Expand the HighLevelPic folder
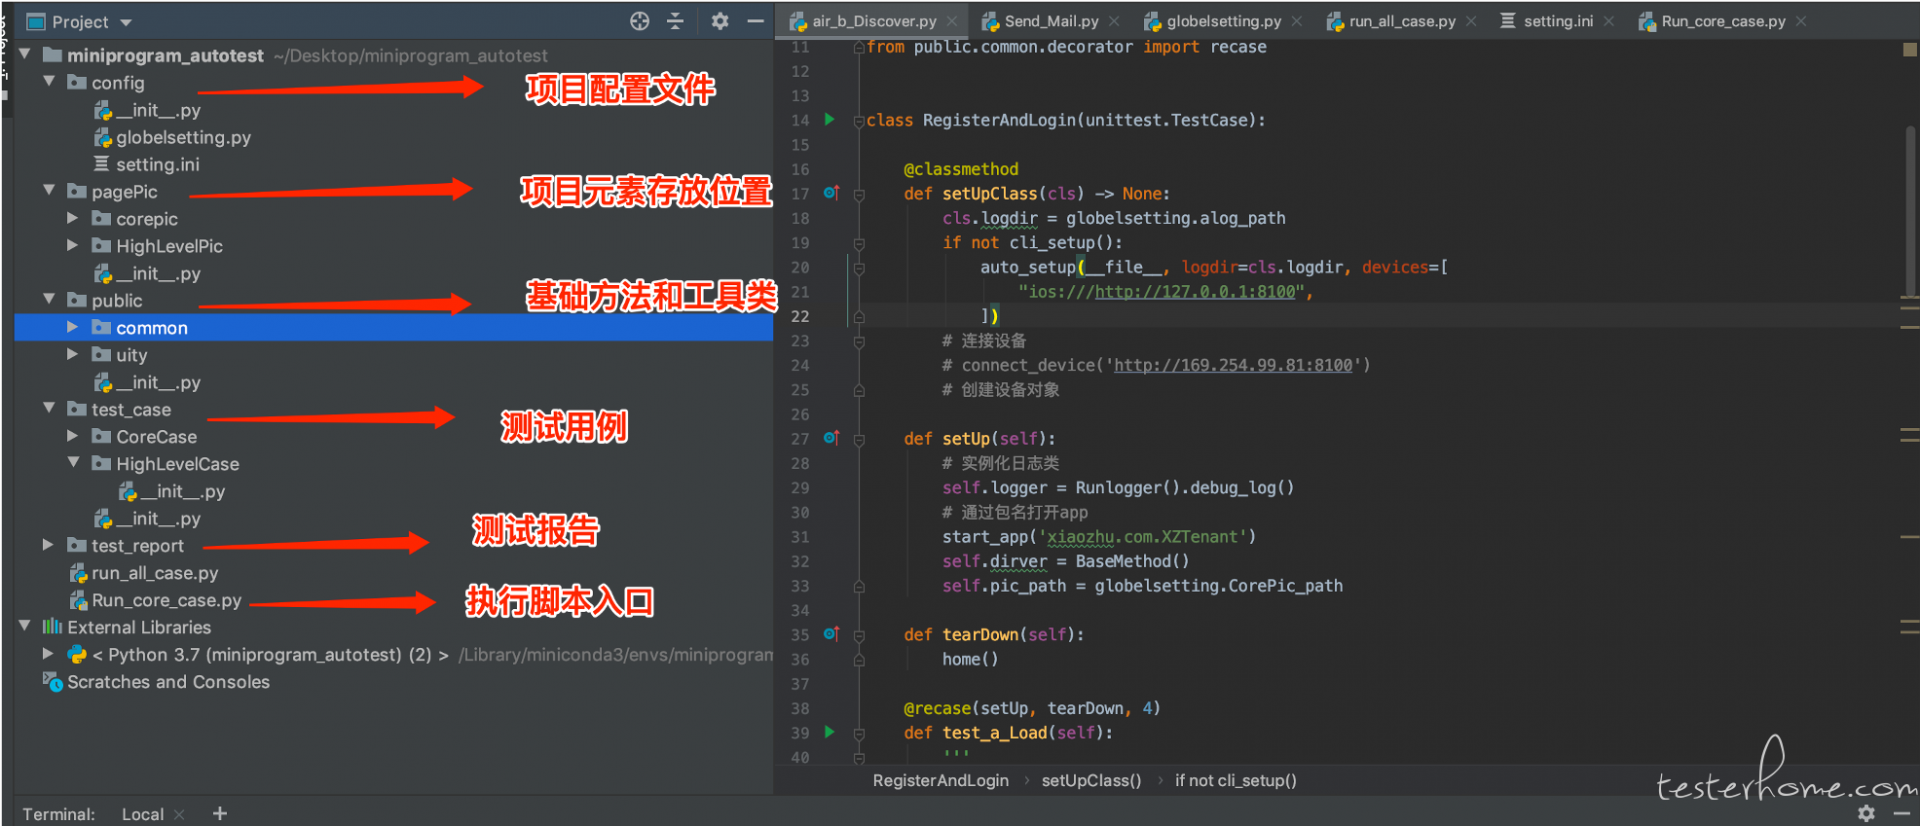The height and width of the screenshot is (826, 1920). point(72,244)
